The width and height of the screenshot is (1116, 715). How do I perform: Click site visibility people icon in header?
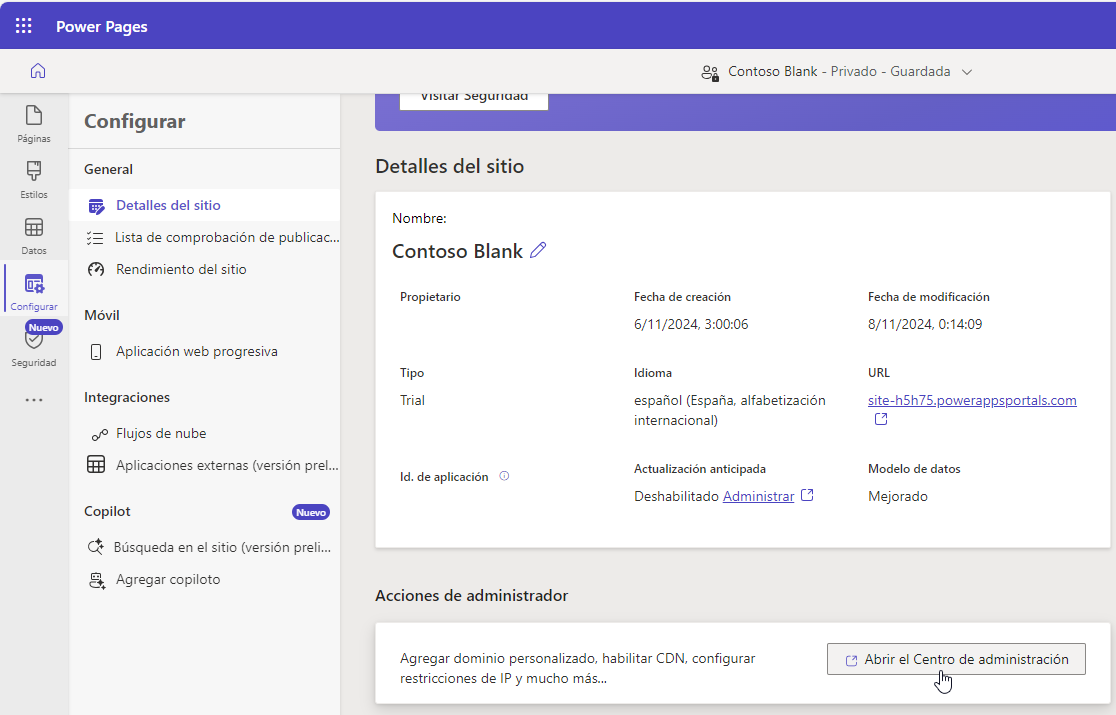[x=710, y=72]
